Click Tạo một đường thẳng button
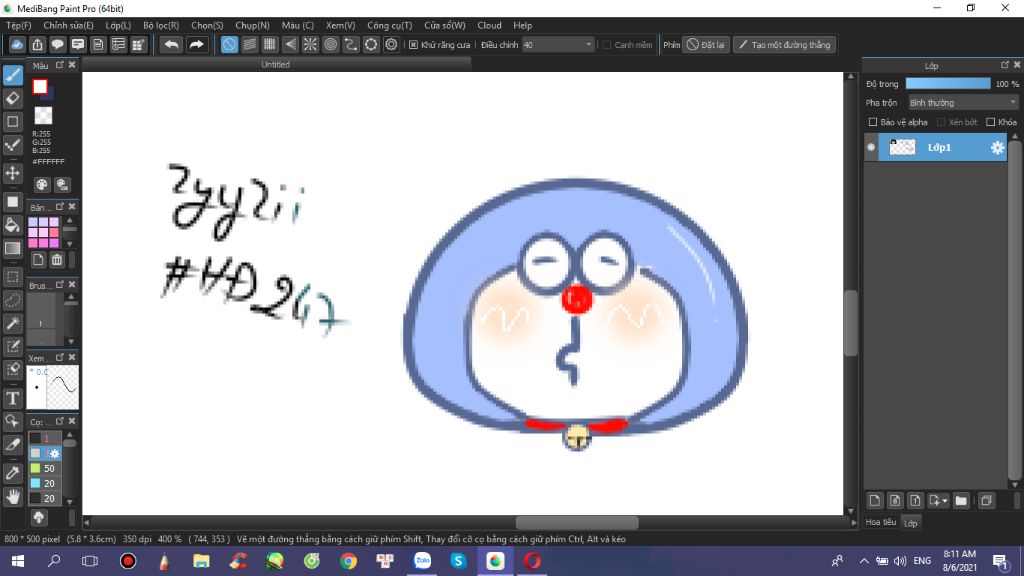 click(784, 44)
